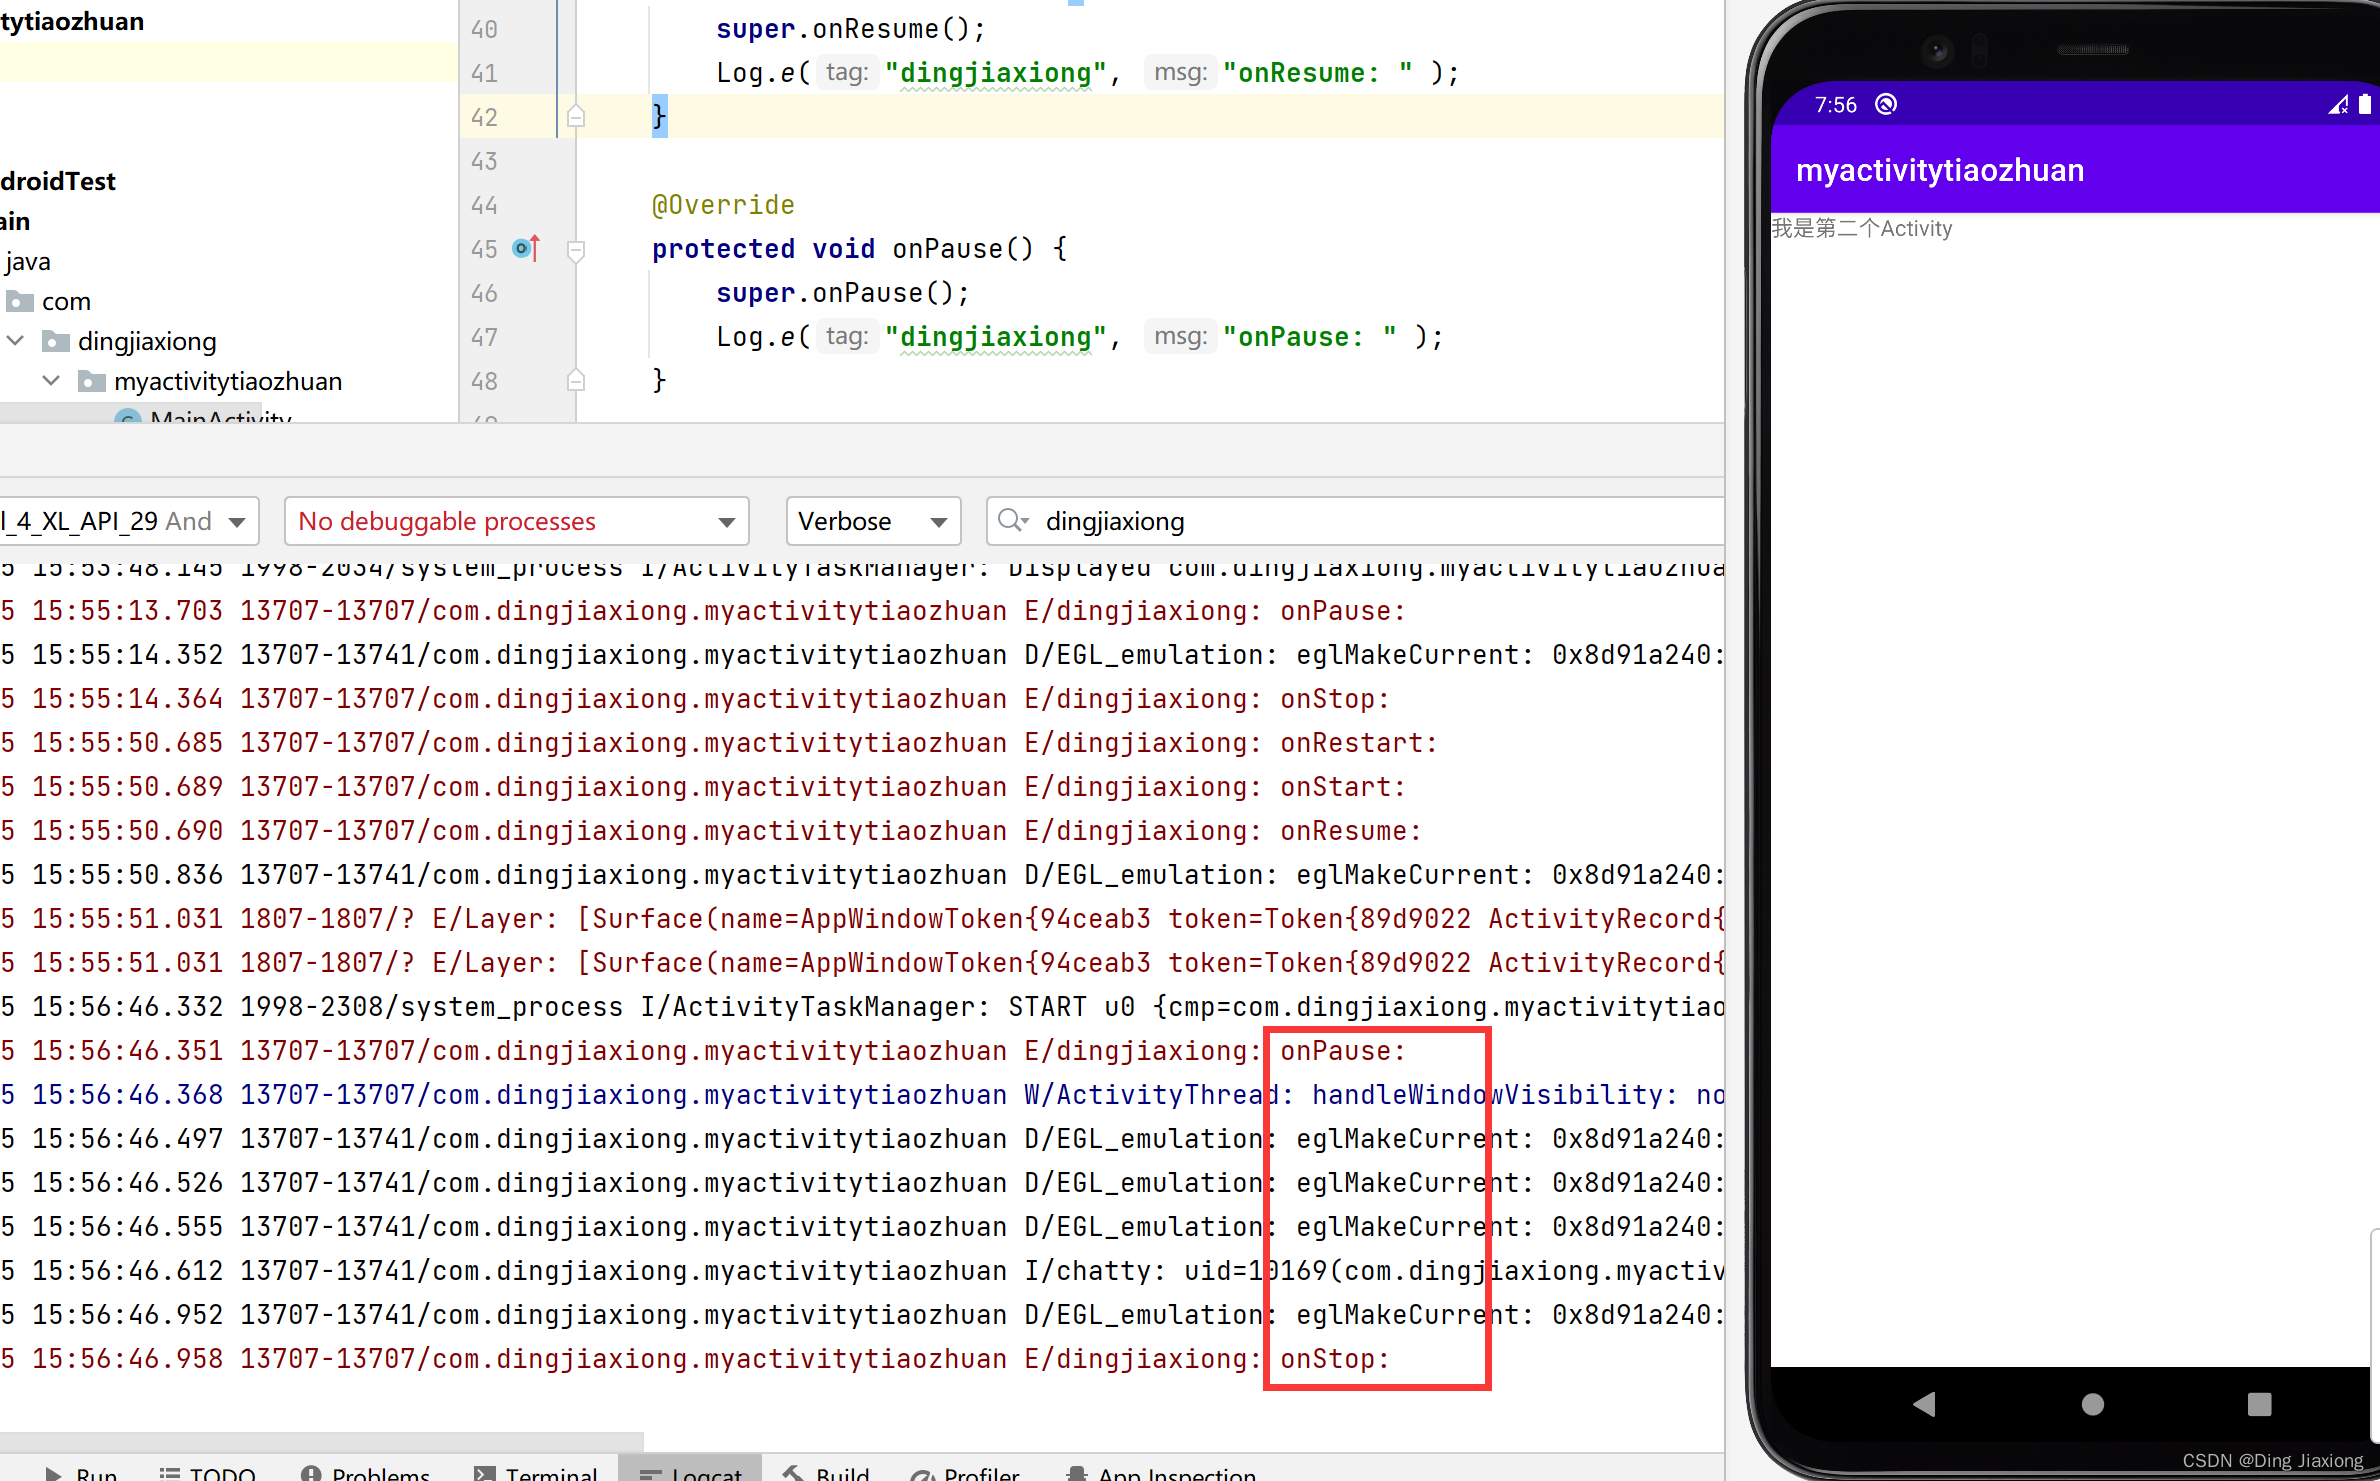Screen dimensions: 2380x1481
Task: Select the java folder in project tree
Action: [27, 261]
